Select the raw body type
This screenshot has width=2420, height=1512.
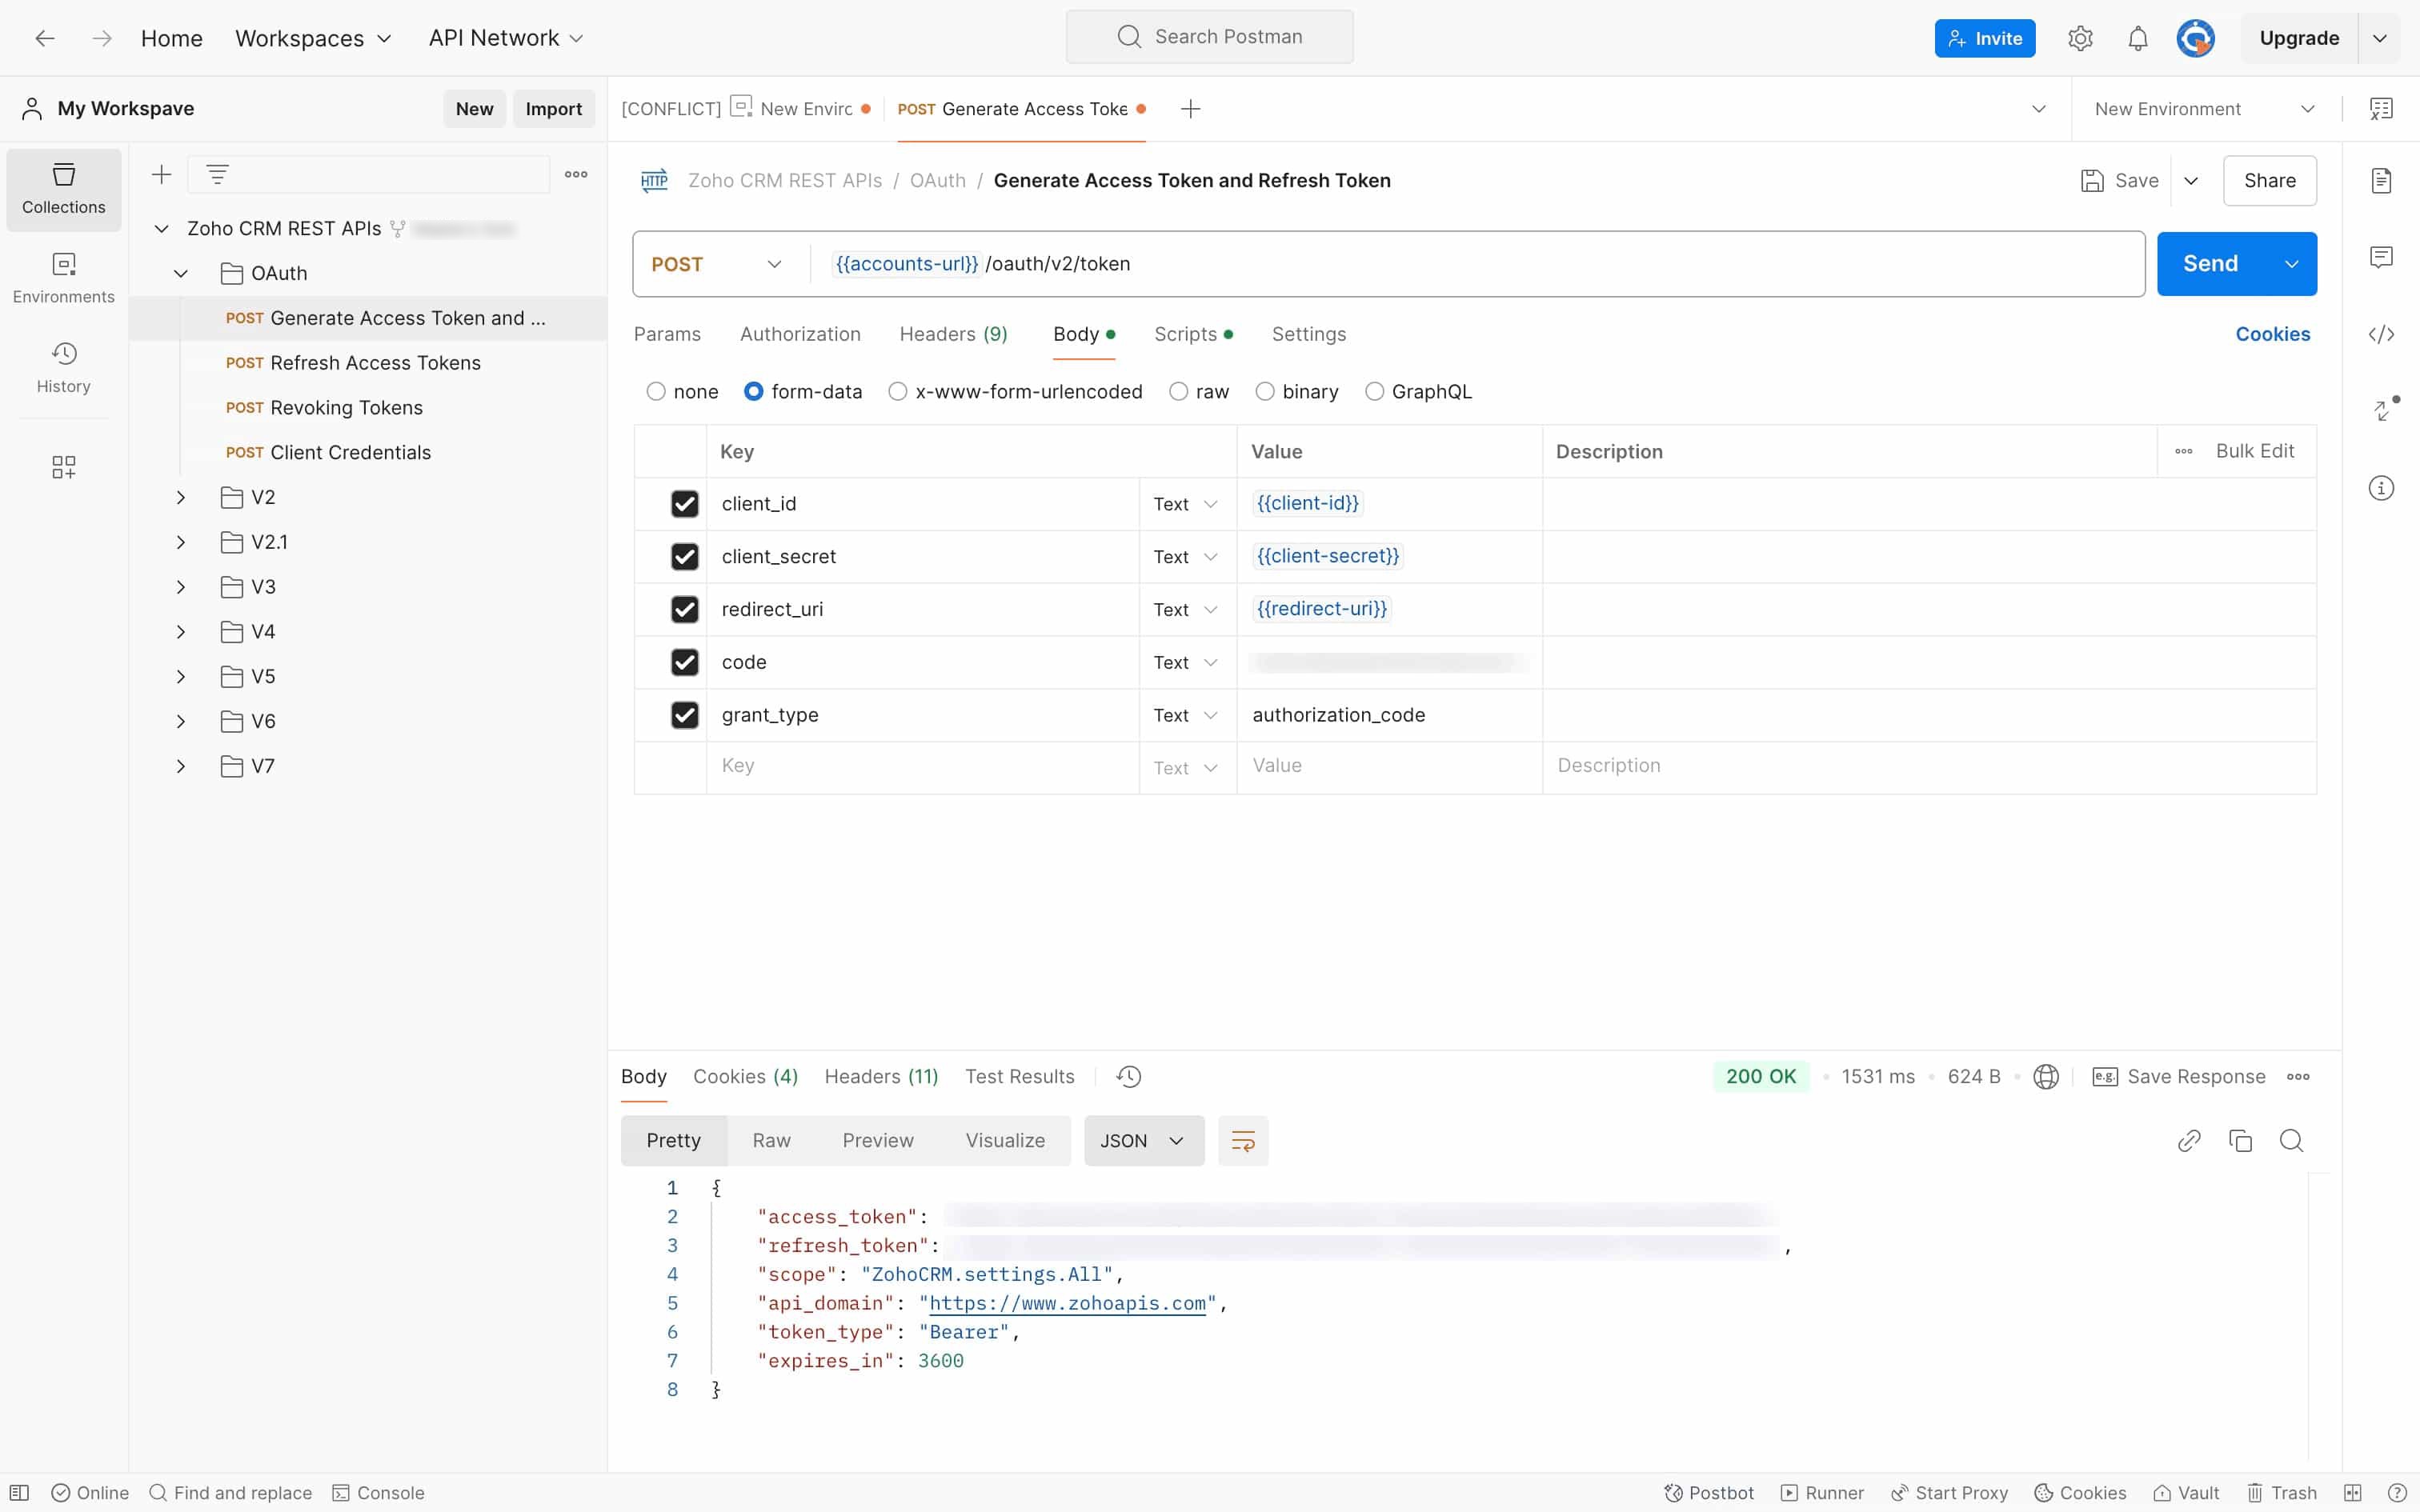coord(1178,391)
